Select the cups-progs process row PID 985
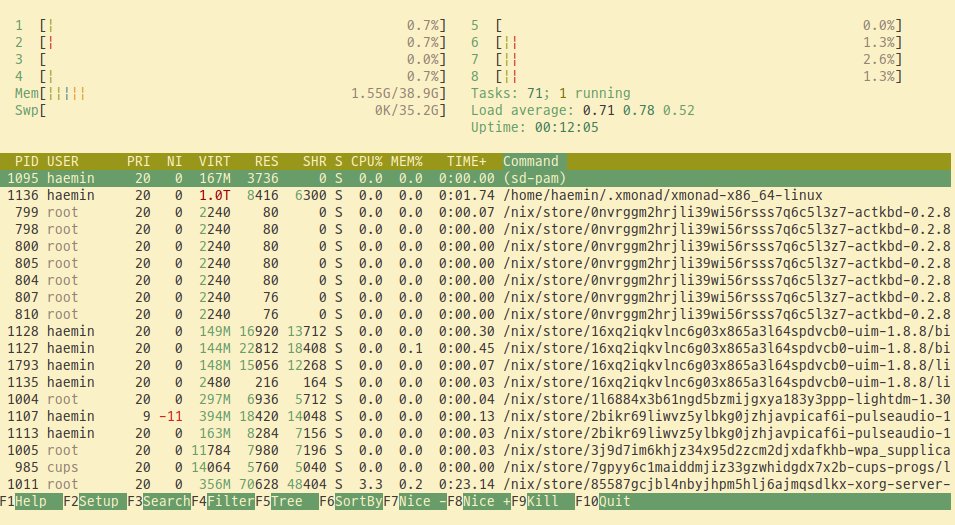 (x=475, y=468)
